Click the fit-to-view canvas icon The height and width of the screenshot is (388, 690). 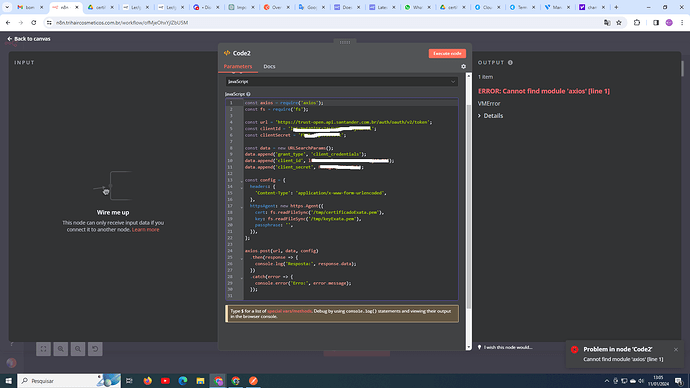point(44,349)
